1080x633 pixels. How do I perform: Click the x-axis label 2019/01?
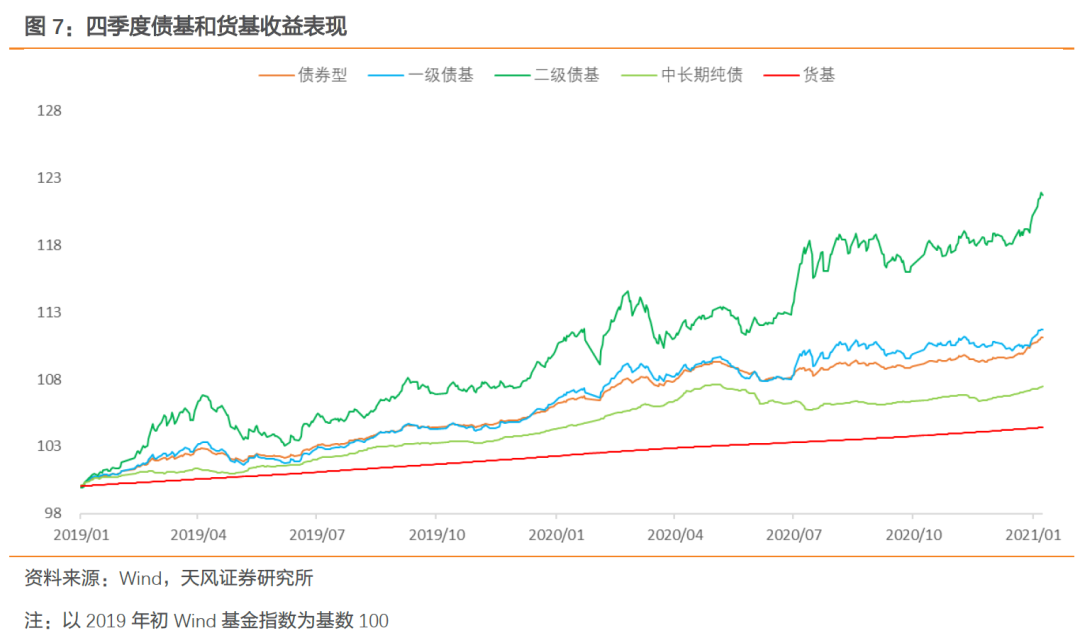tap(81, 535)
